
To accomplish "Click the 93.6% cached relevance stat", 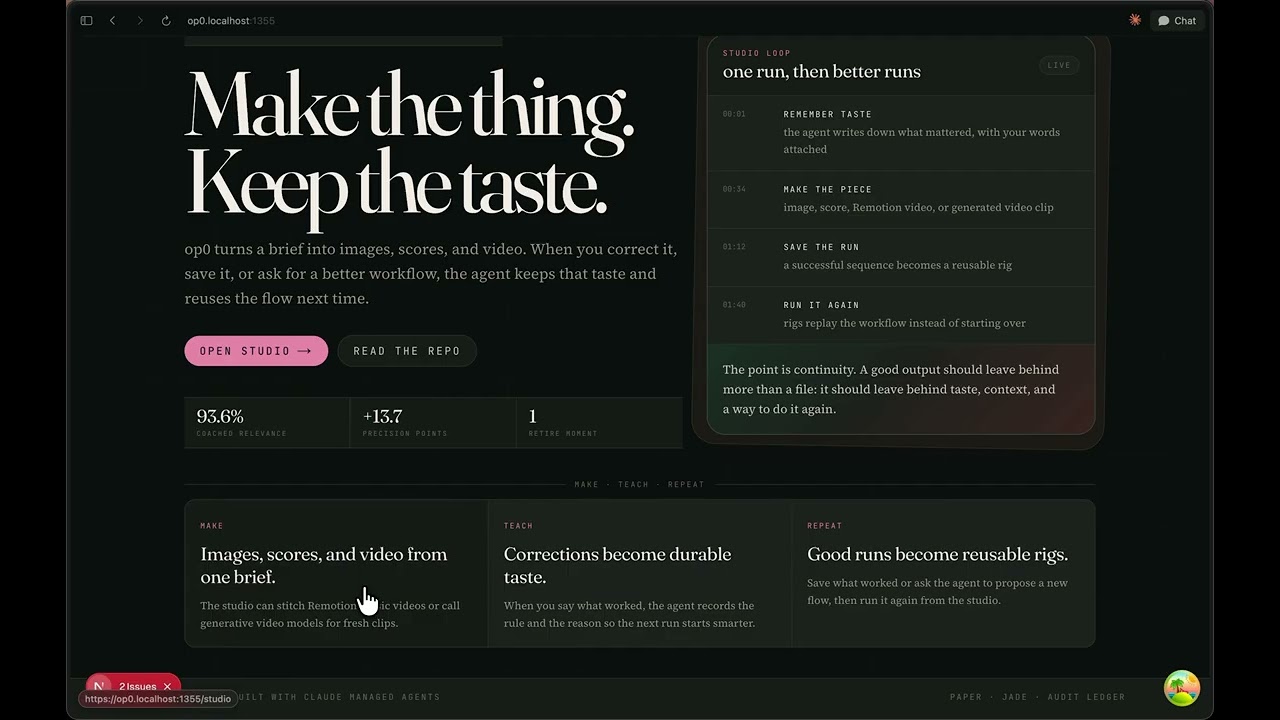I will (267, 422).
